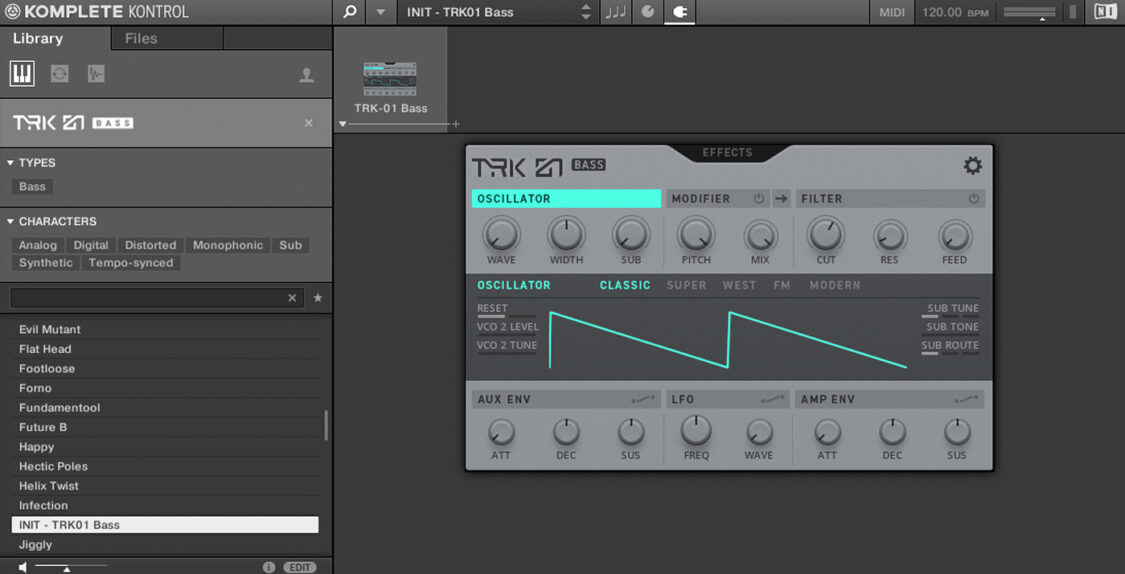Select the Evil Mutant preset
This screenshot has height=574, width=1125.
(x=165, y=329)
